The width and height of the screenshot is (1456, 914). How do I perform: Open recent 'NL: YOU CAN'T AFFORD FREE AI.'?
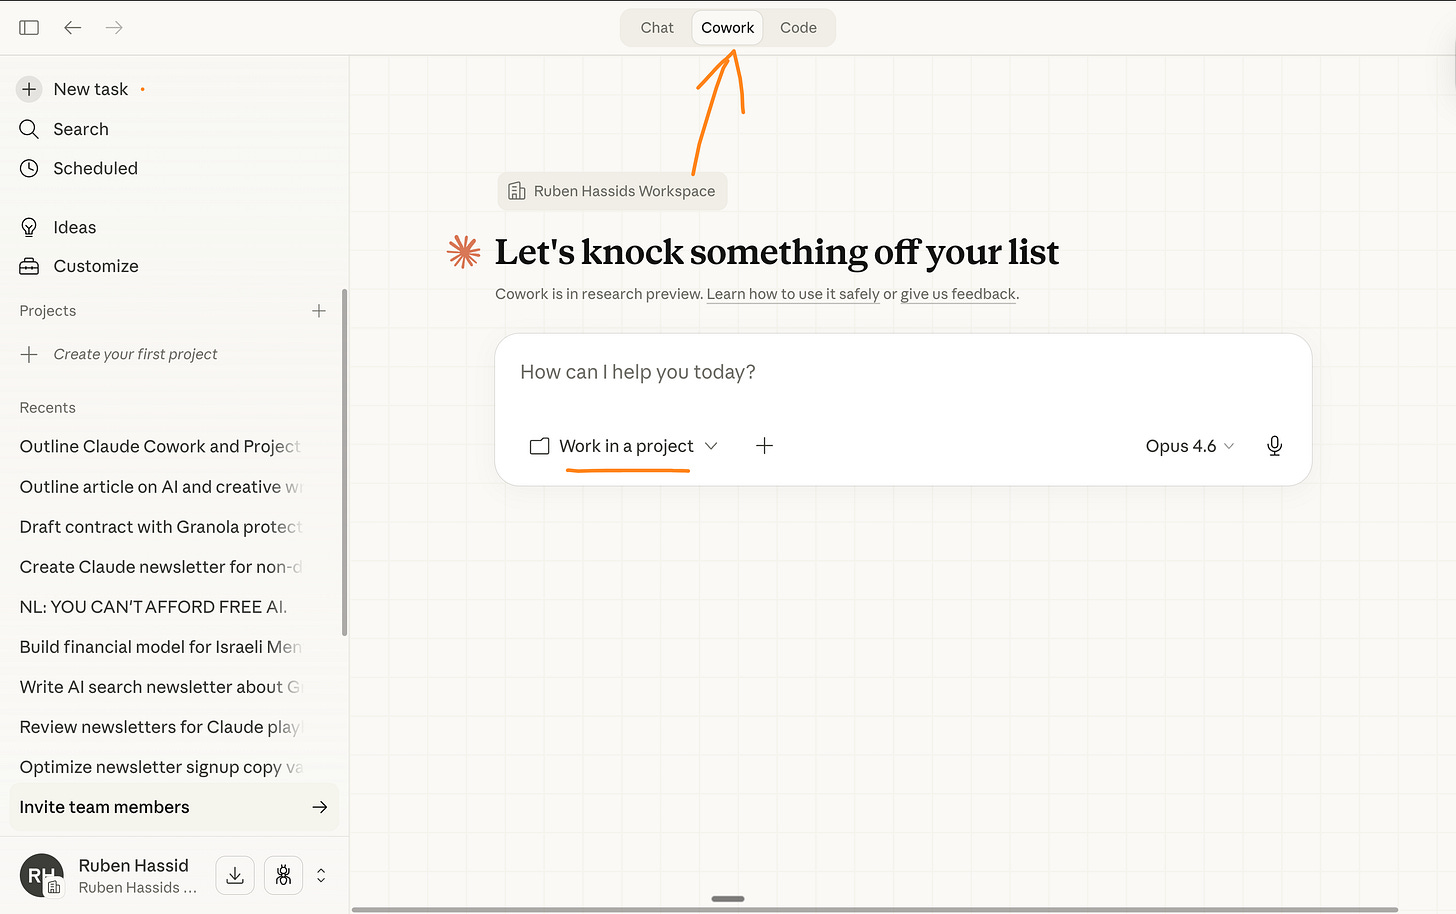(x=153, y=607)
